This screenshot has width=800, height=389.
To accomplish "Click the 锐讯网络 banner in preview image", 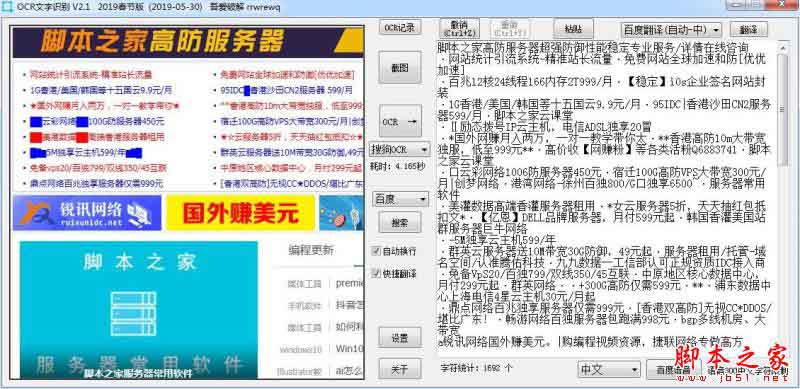I will (x=87, y=213).
